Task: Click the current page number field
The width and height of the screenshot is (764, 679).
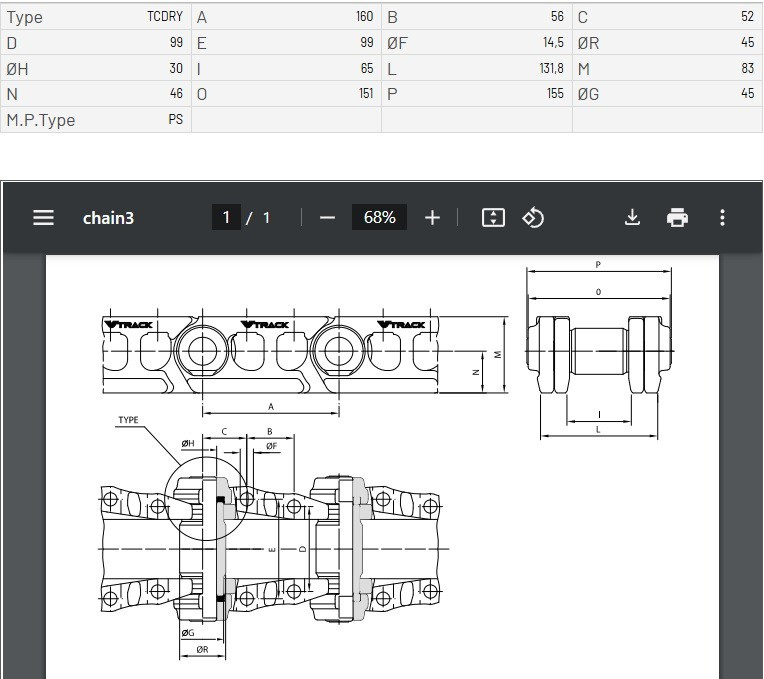Action: pyautogui.click(x=226, y=217)
